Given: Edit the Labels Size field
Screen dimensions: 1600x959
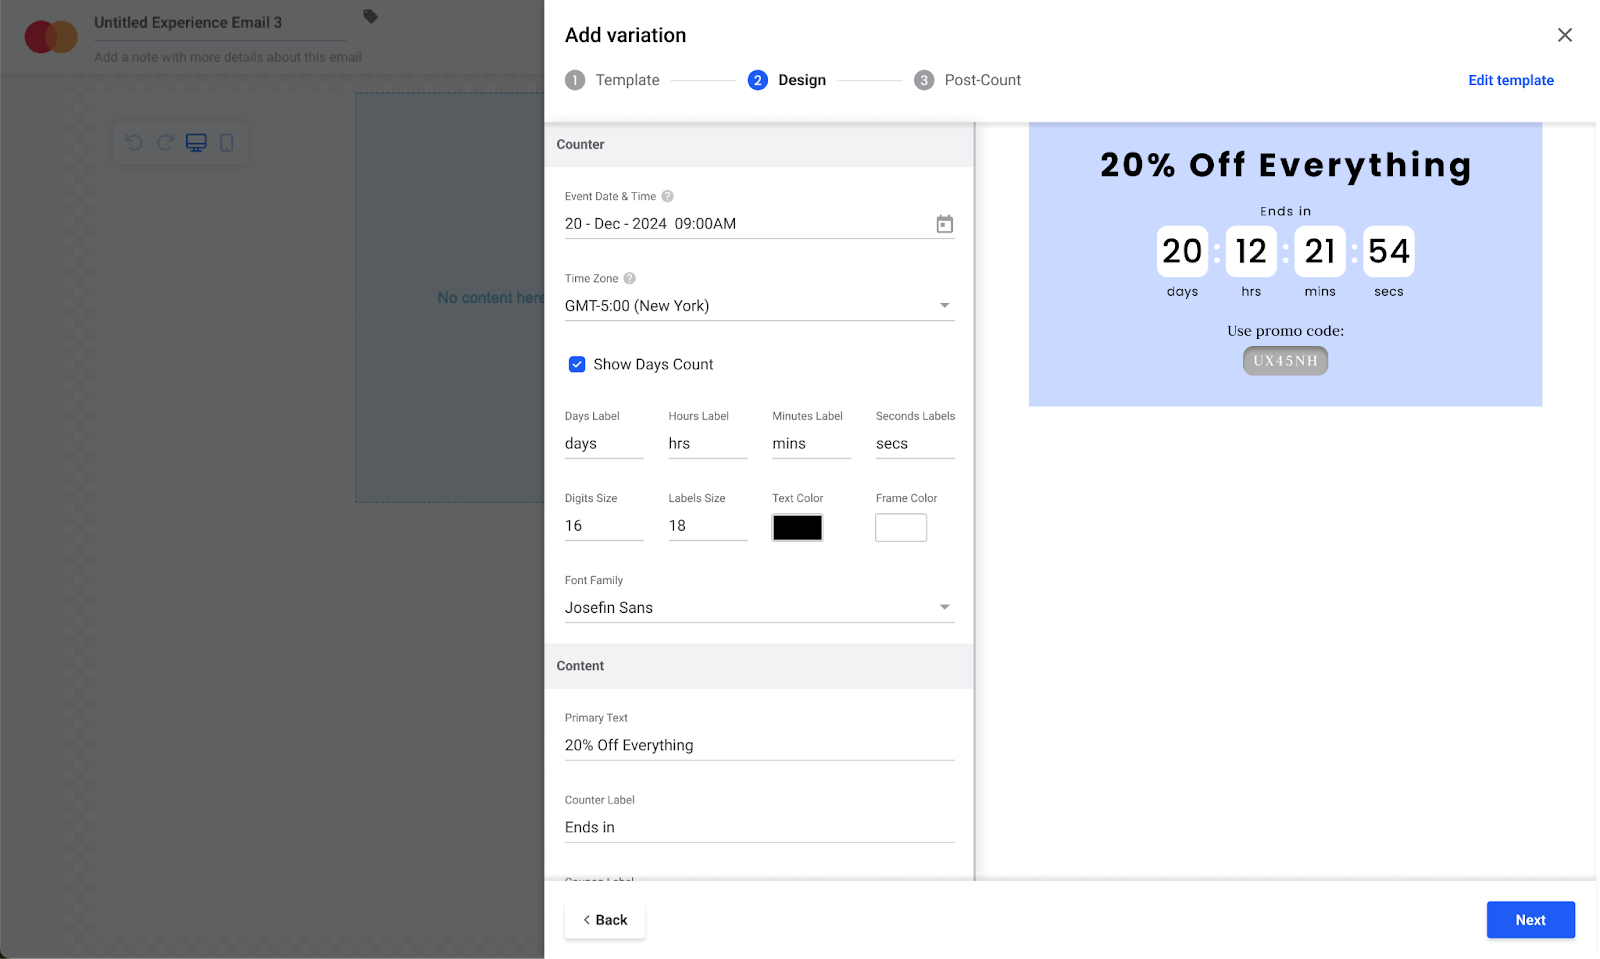Looking at the screenshot, I should tap(708, 526).
